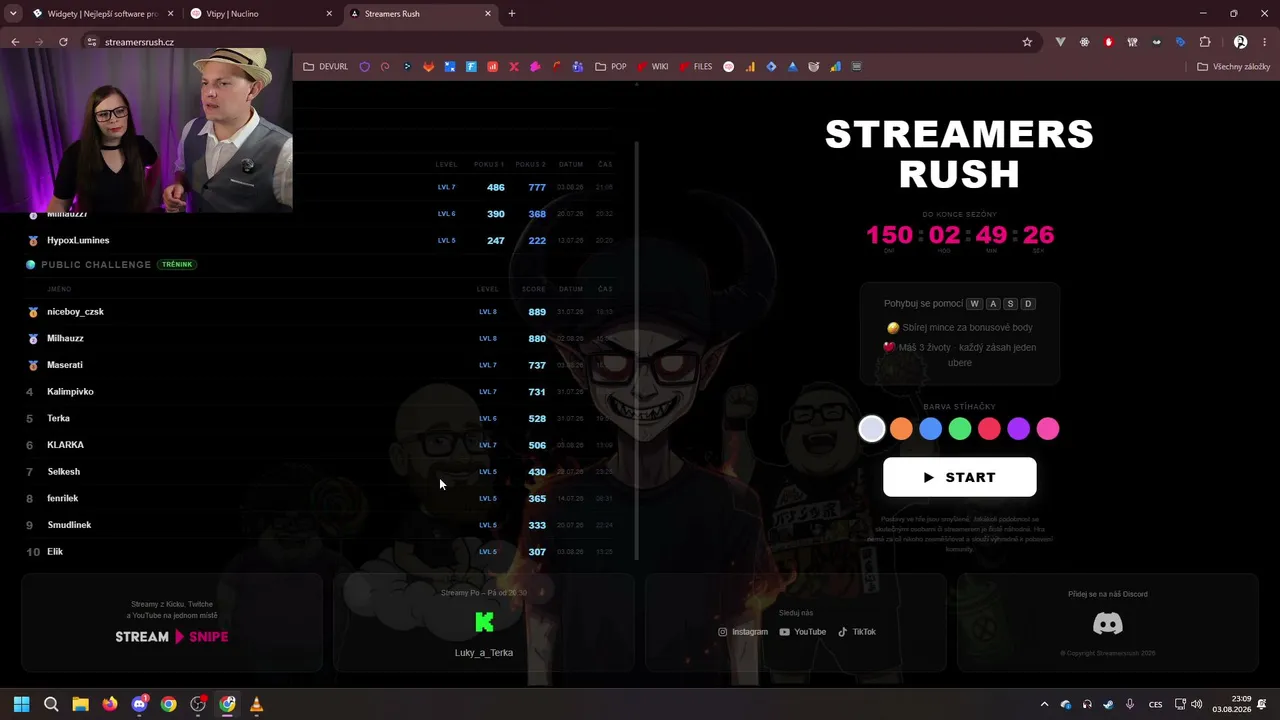Pick the white fighter color
The height and width of the screenshot is (720, 1280).
[x=872, y=429]
